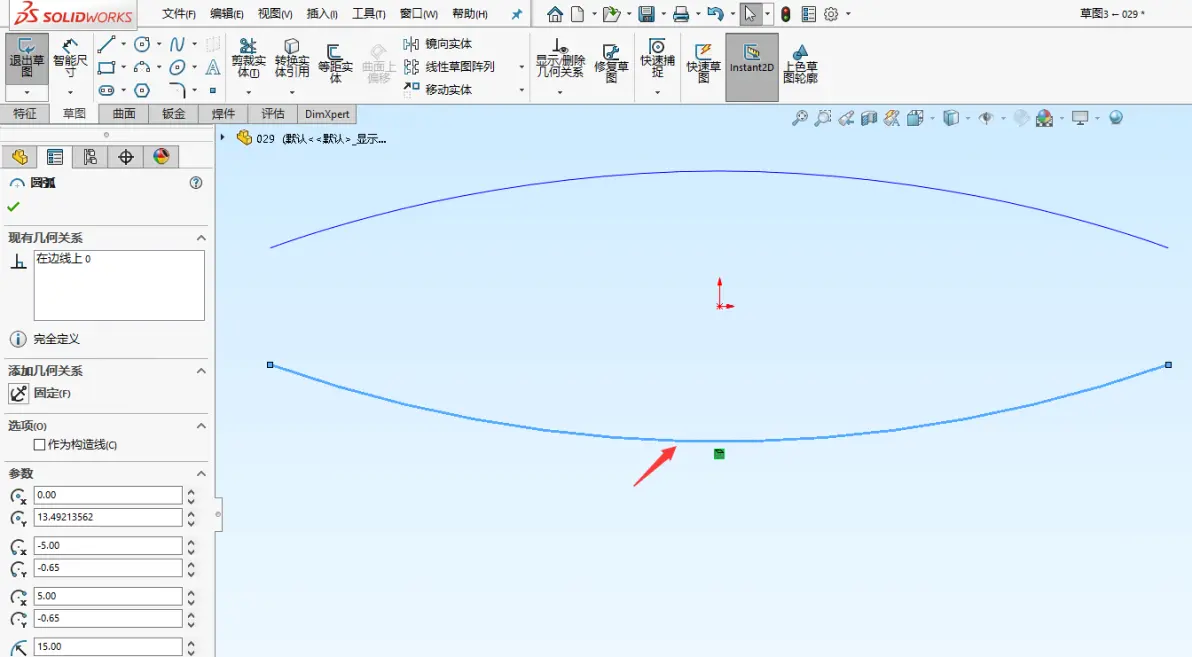
Task: Enable the For construction (作为构造线) checkbox
Action: click(40, 445)
